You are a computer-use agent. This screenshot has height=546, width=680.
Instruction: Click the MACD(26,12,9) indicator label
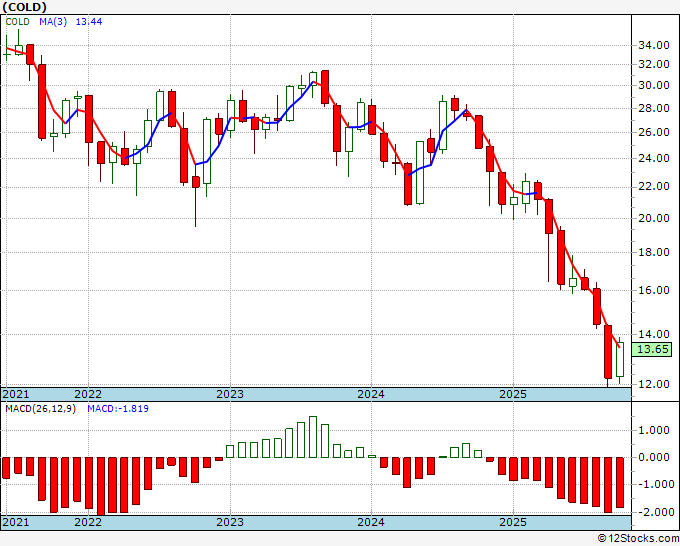coord(40,409)
